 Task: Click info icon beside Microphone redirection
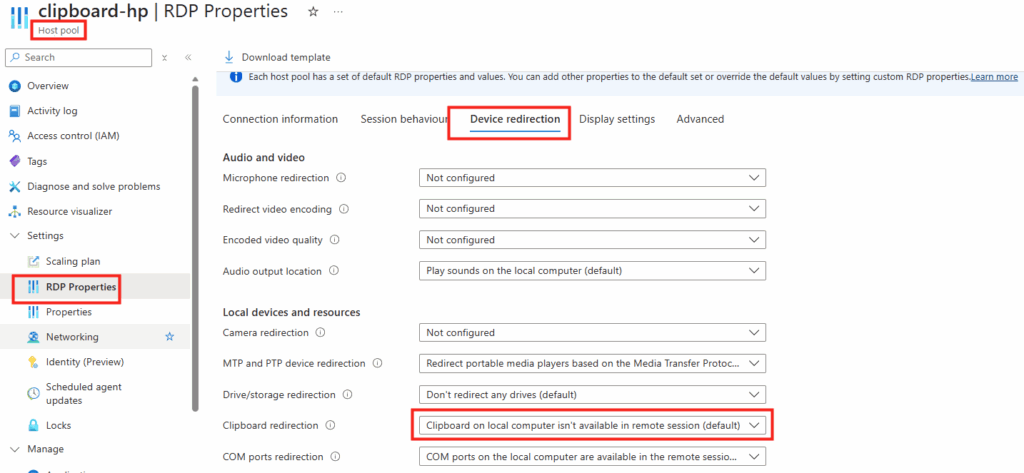(x=341, y=178)
